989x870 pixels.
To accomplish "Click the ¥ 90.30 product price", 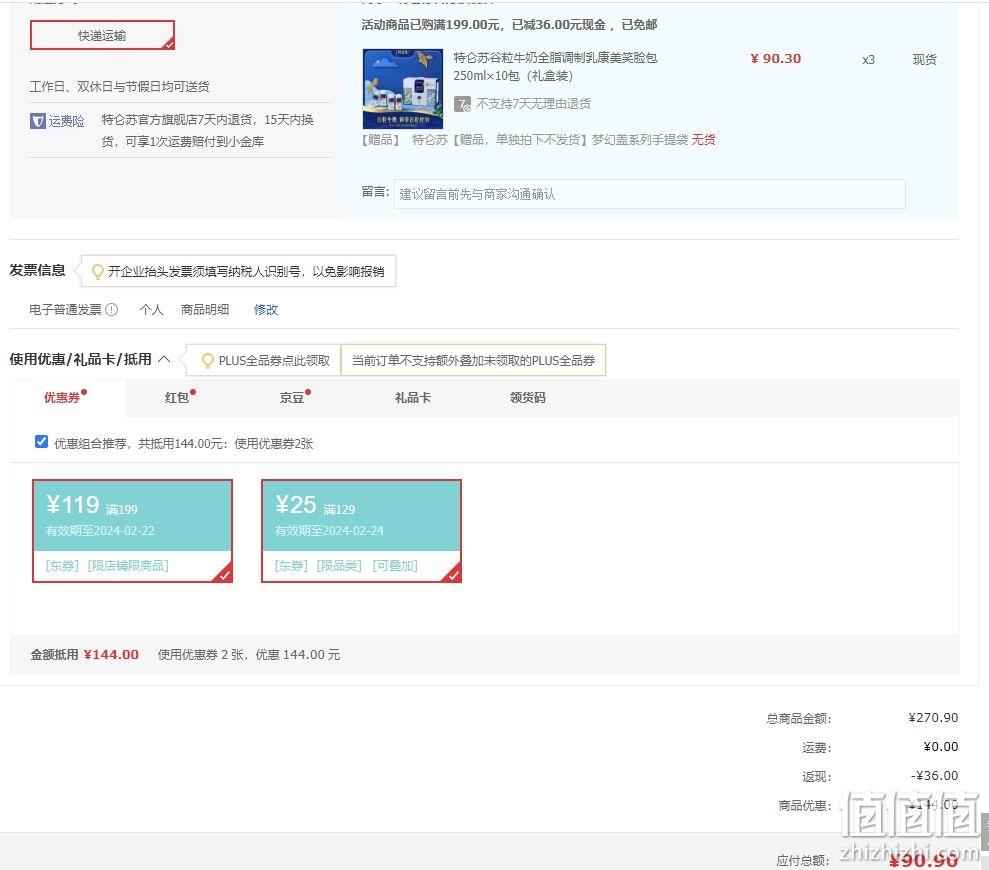I will (776, 59).
